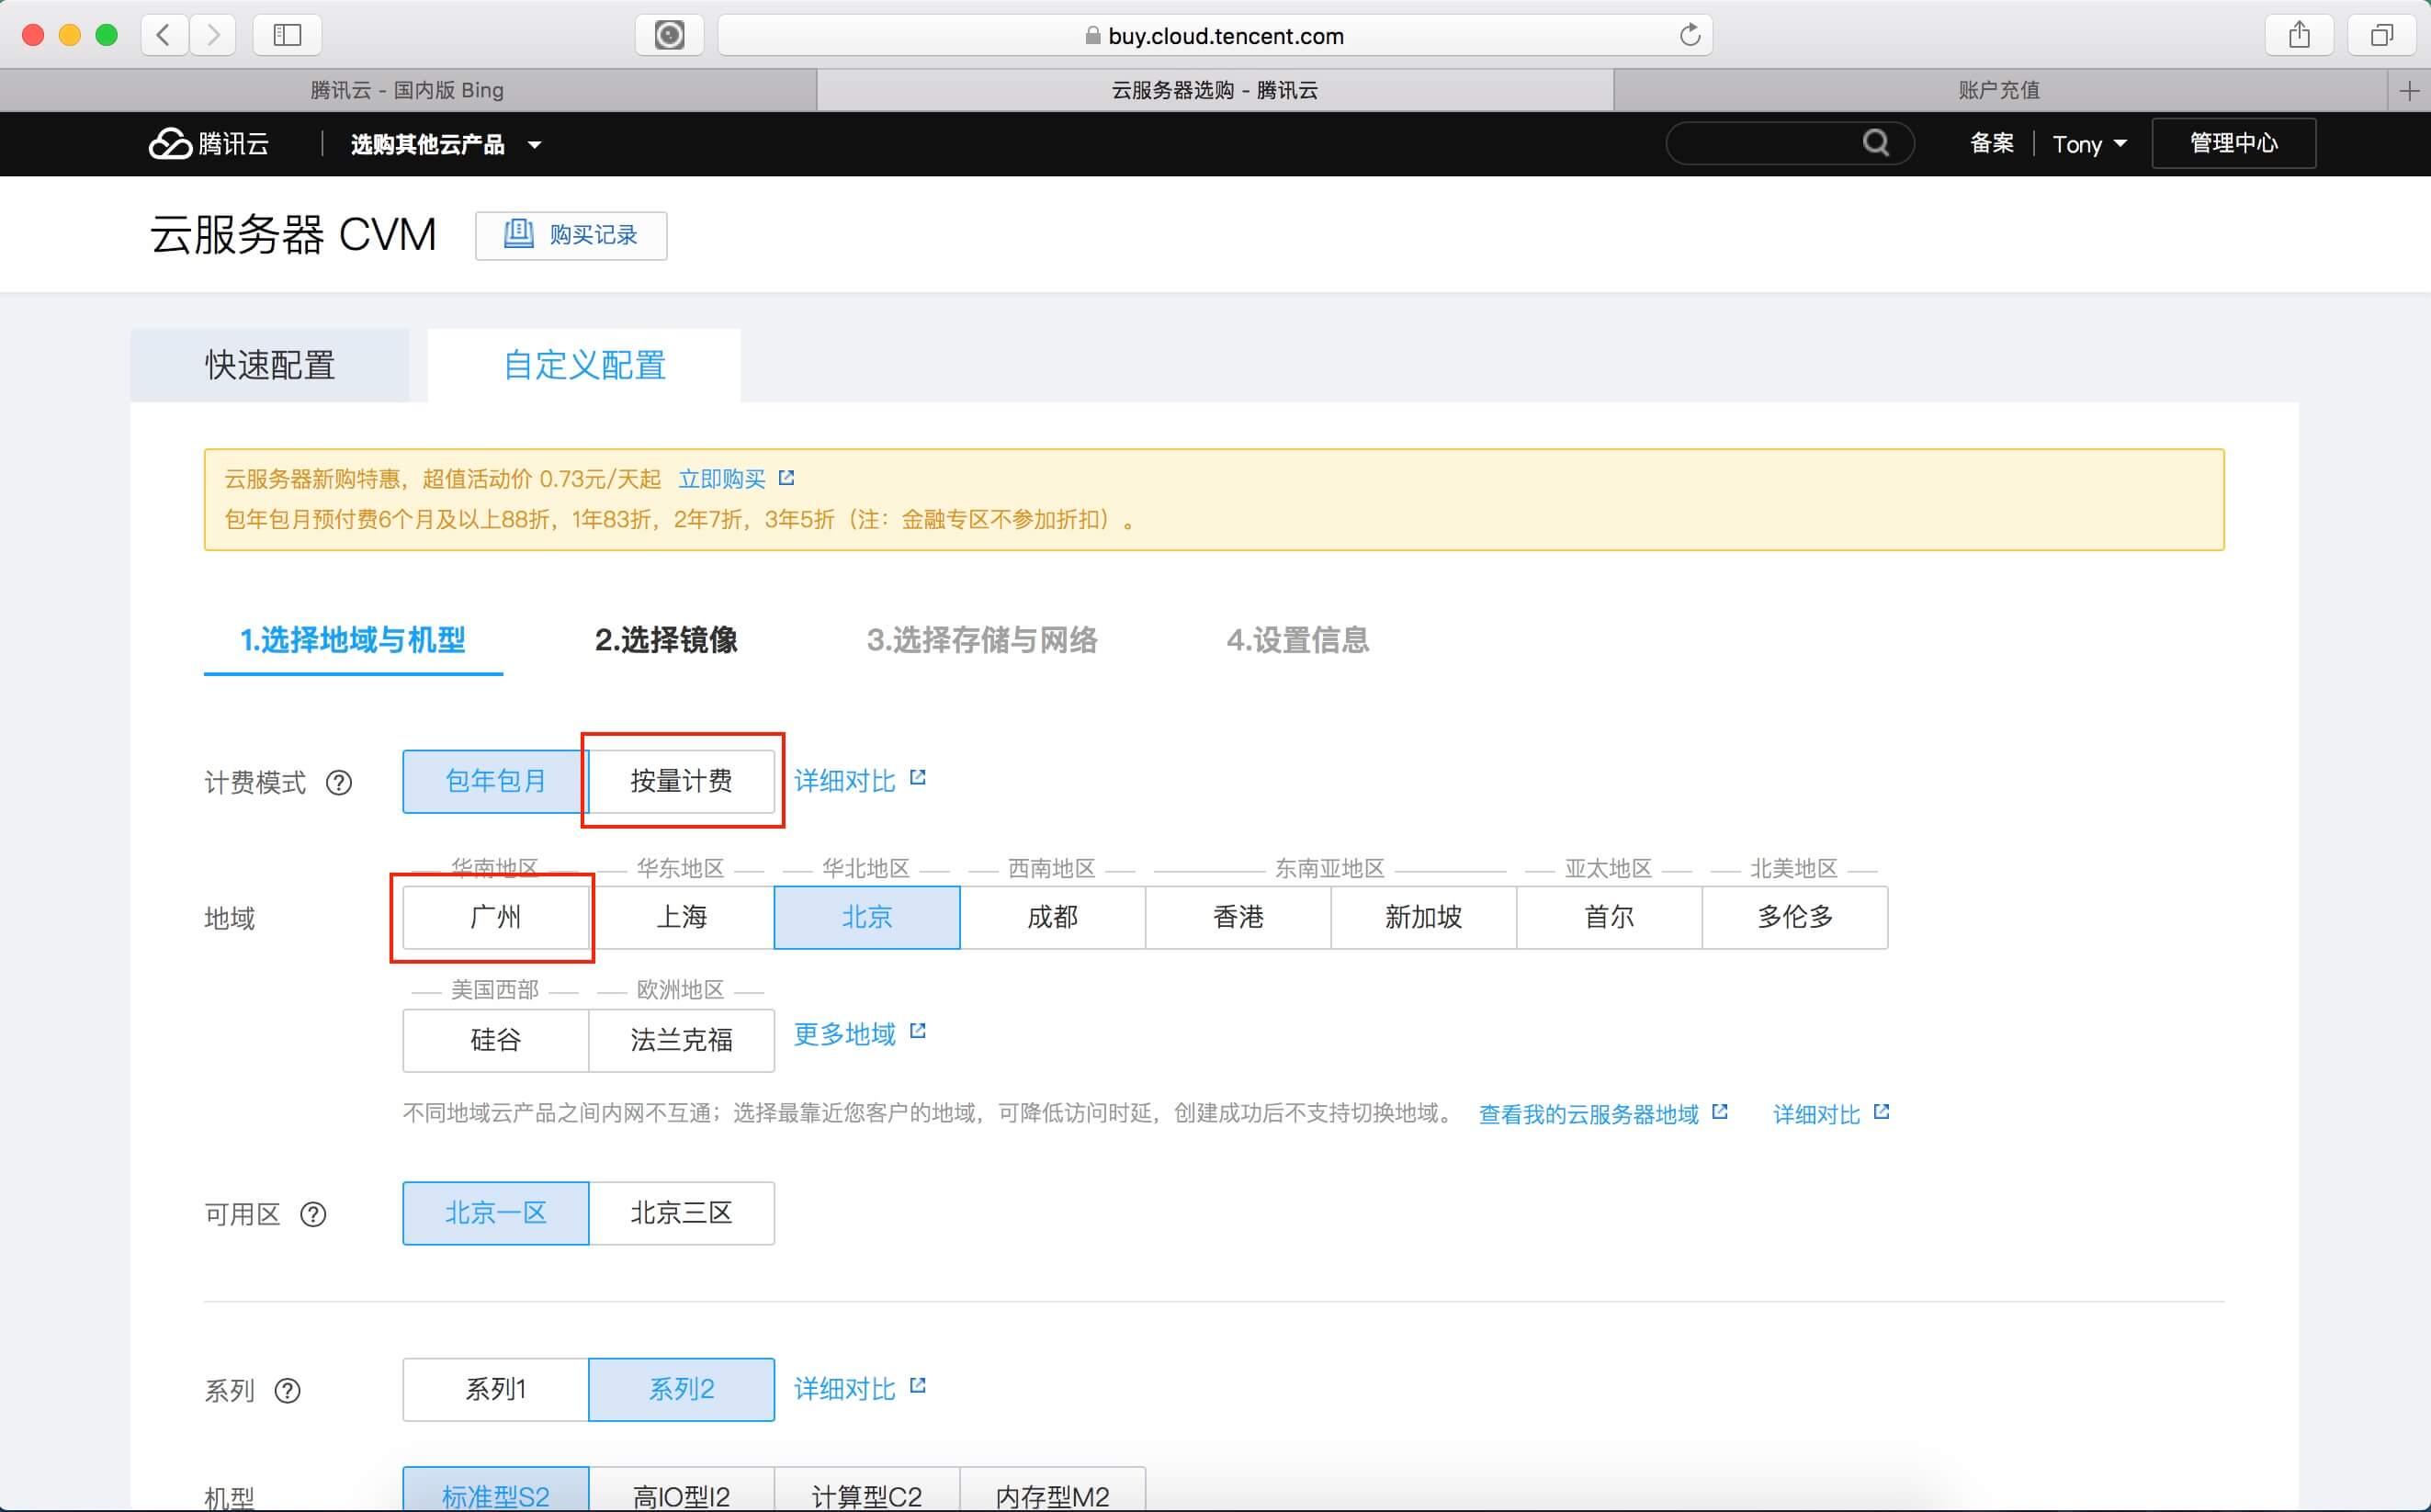Screen dimensions: 2431x1512
Task: Go to step 3.选择存储与网络
Action: click(x=982, y=640)
